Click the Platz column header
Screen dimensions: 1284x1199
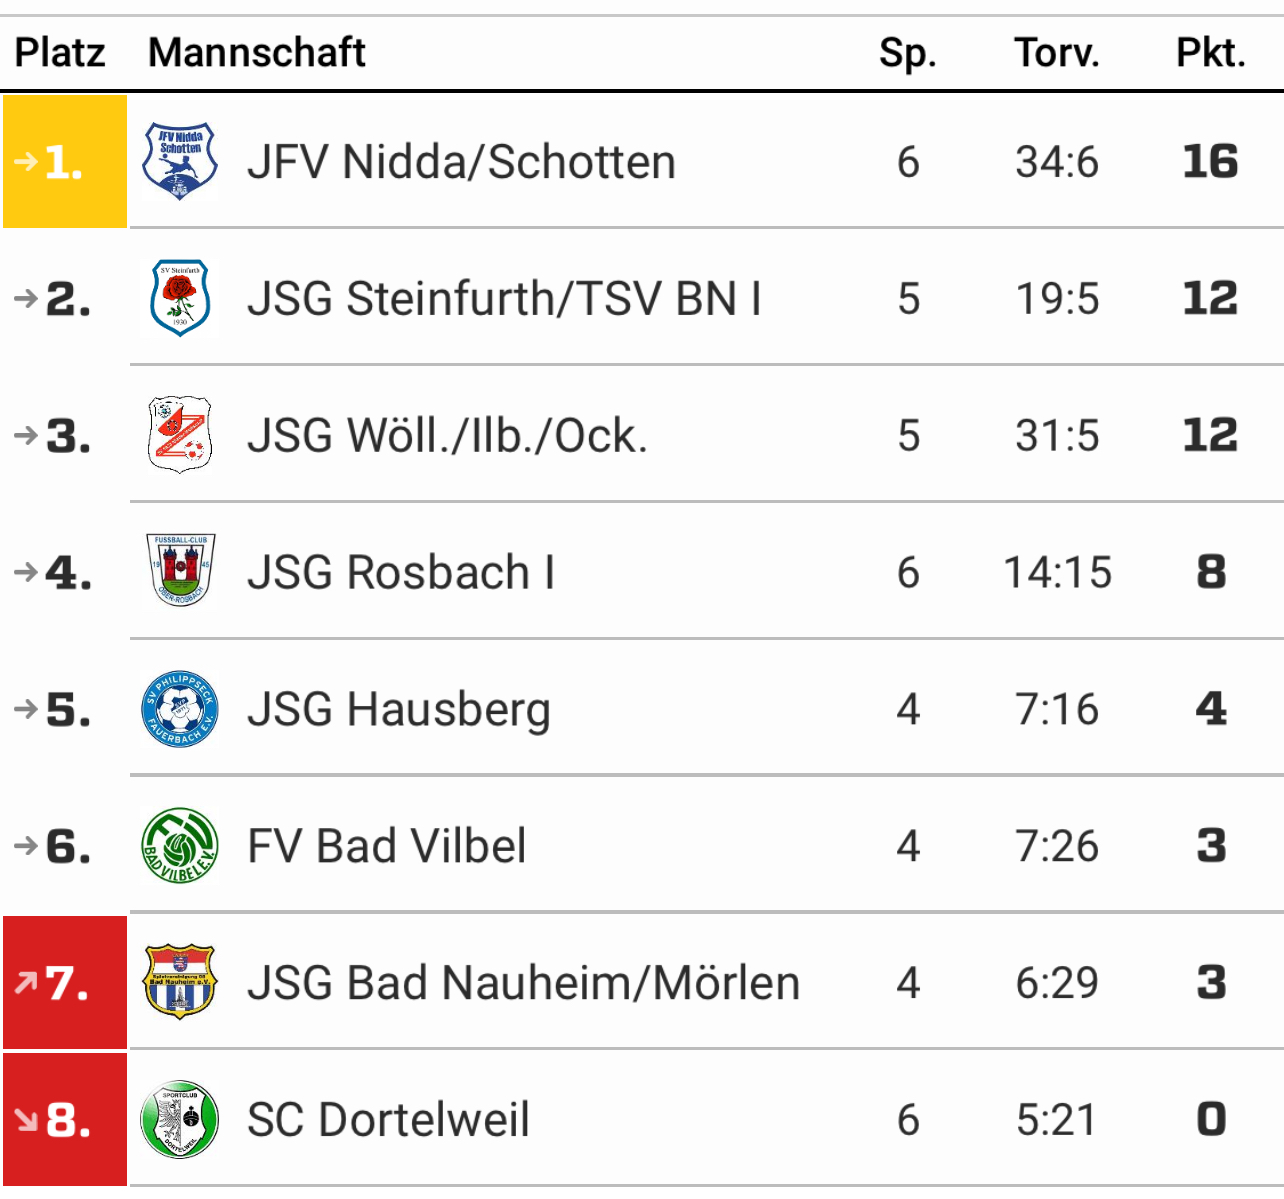60,52
